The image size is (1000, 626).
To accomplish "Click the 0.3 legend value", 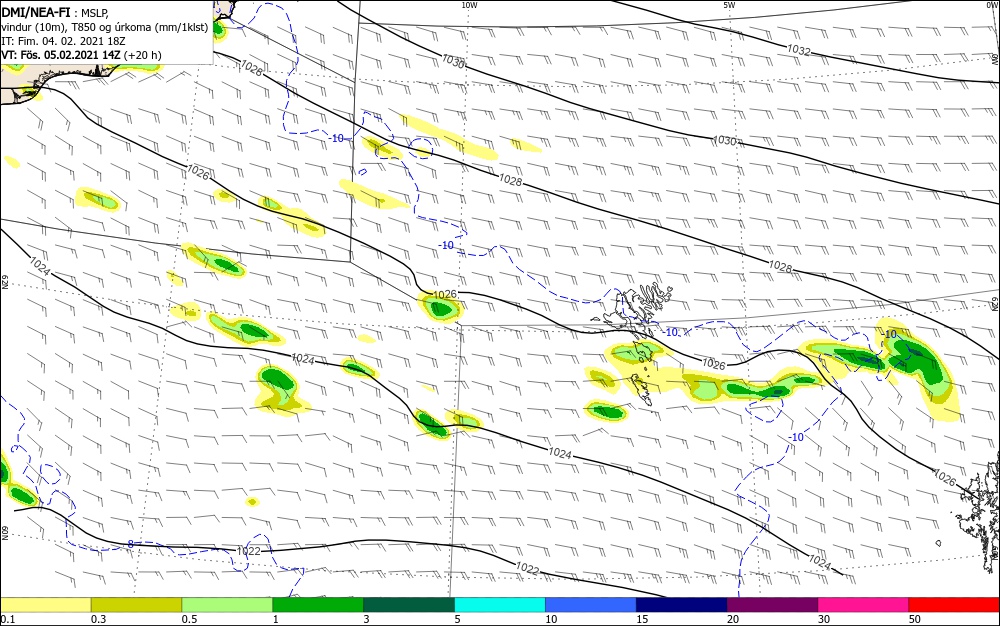I will 98,619.
